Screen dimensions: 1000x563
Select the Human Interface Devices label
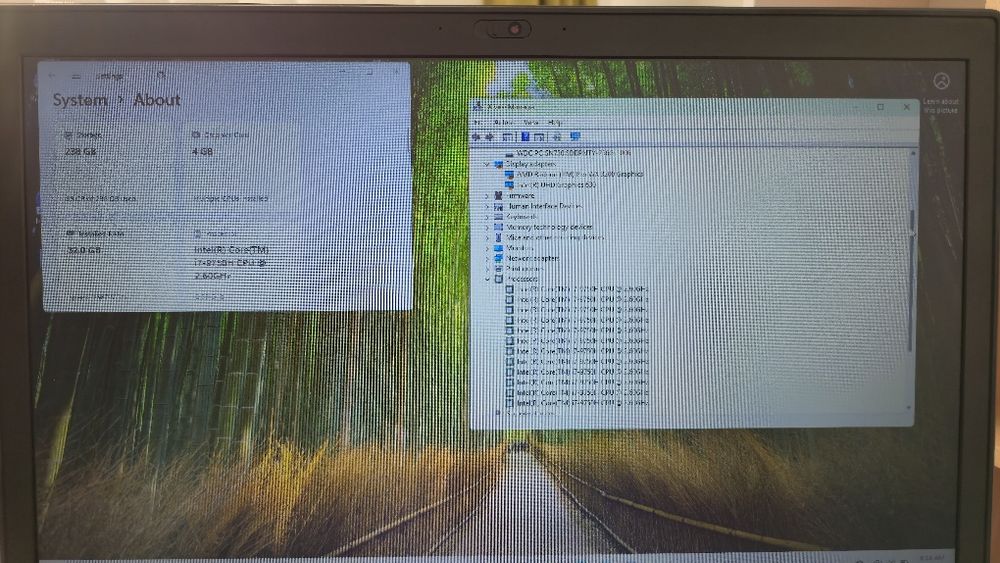tap(545, 207)
